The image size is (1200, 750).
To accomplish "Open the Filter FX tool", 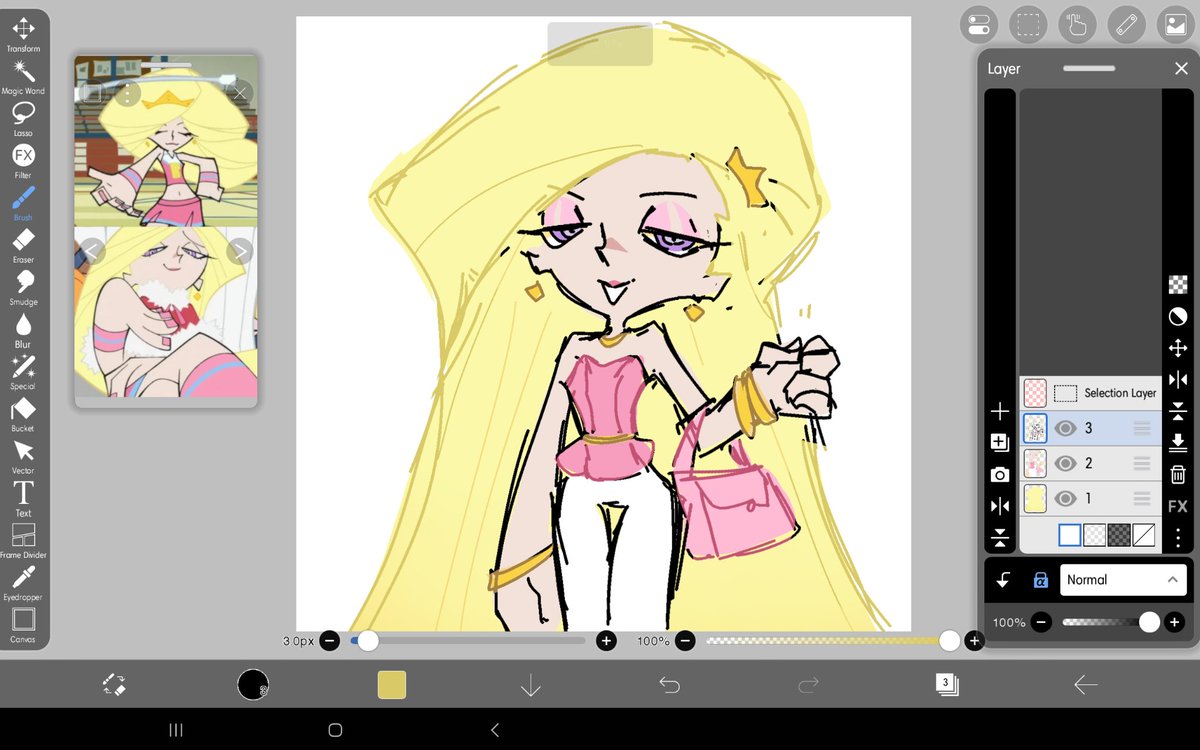I will 23,161.
